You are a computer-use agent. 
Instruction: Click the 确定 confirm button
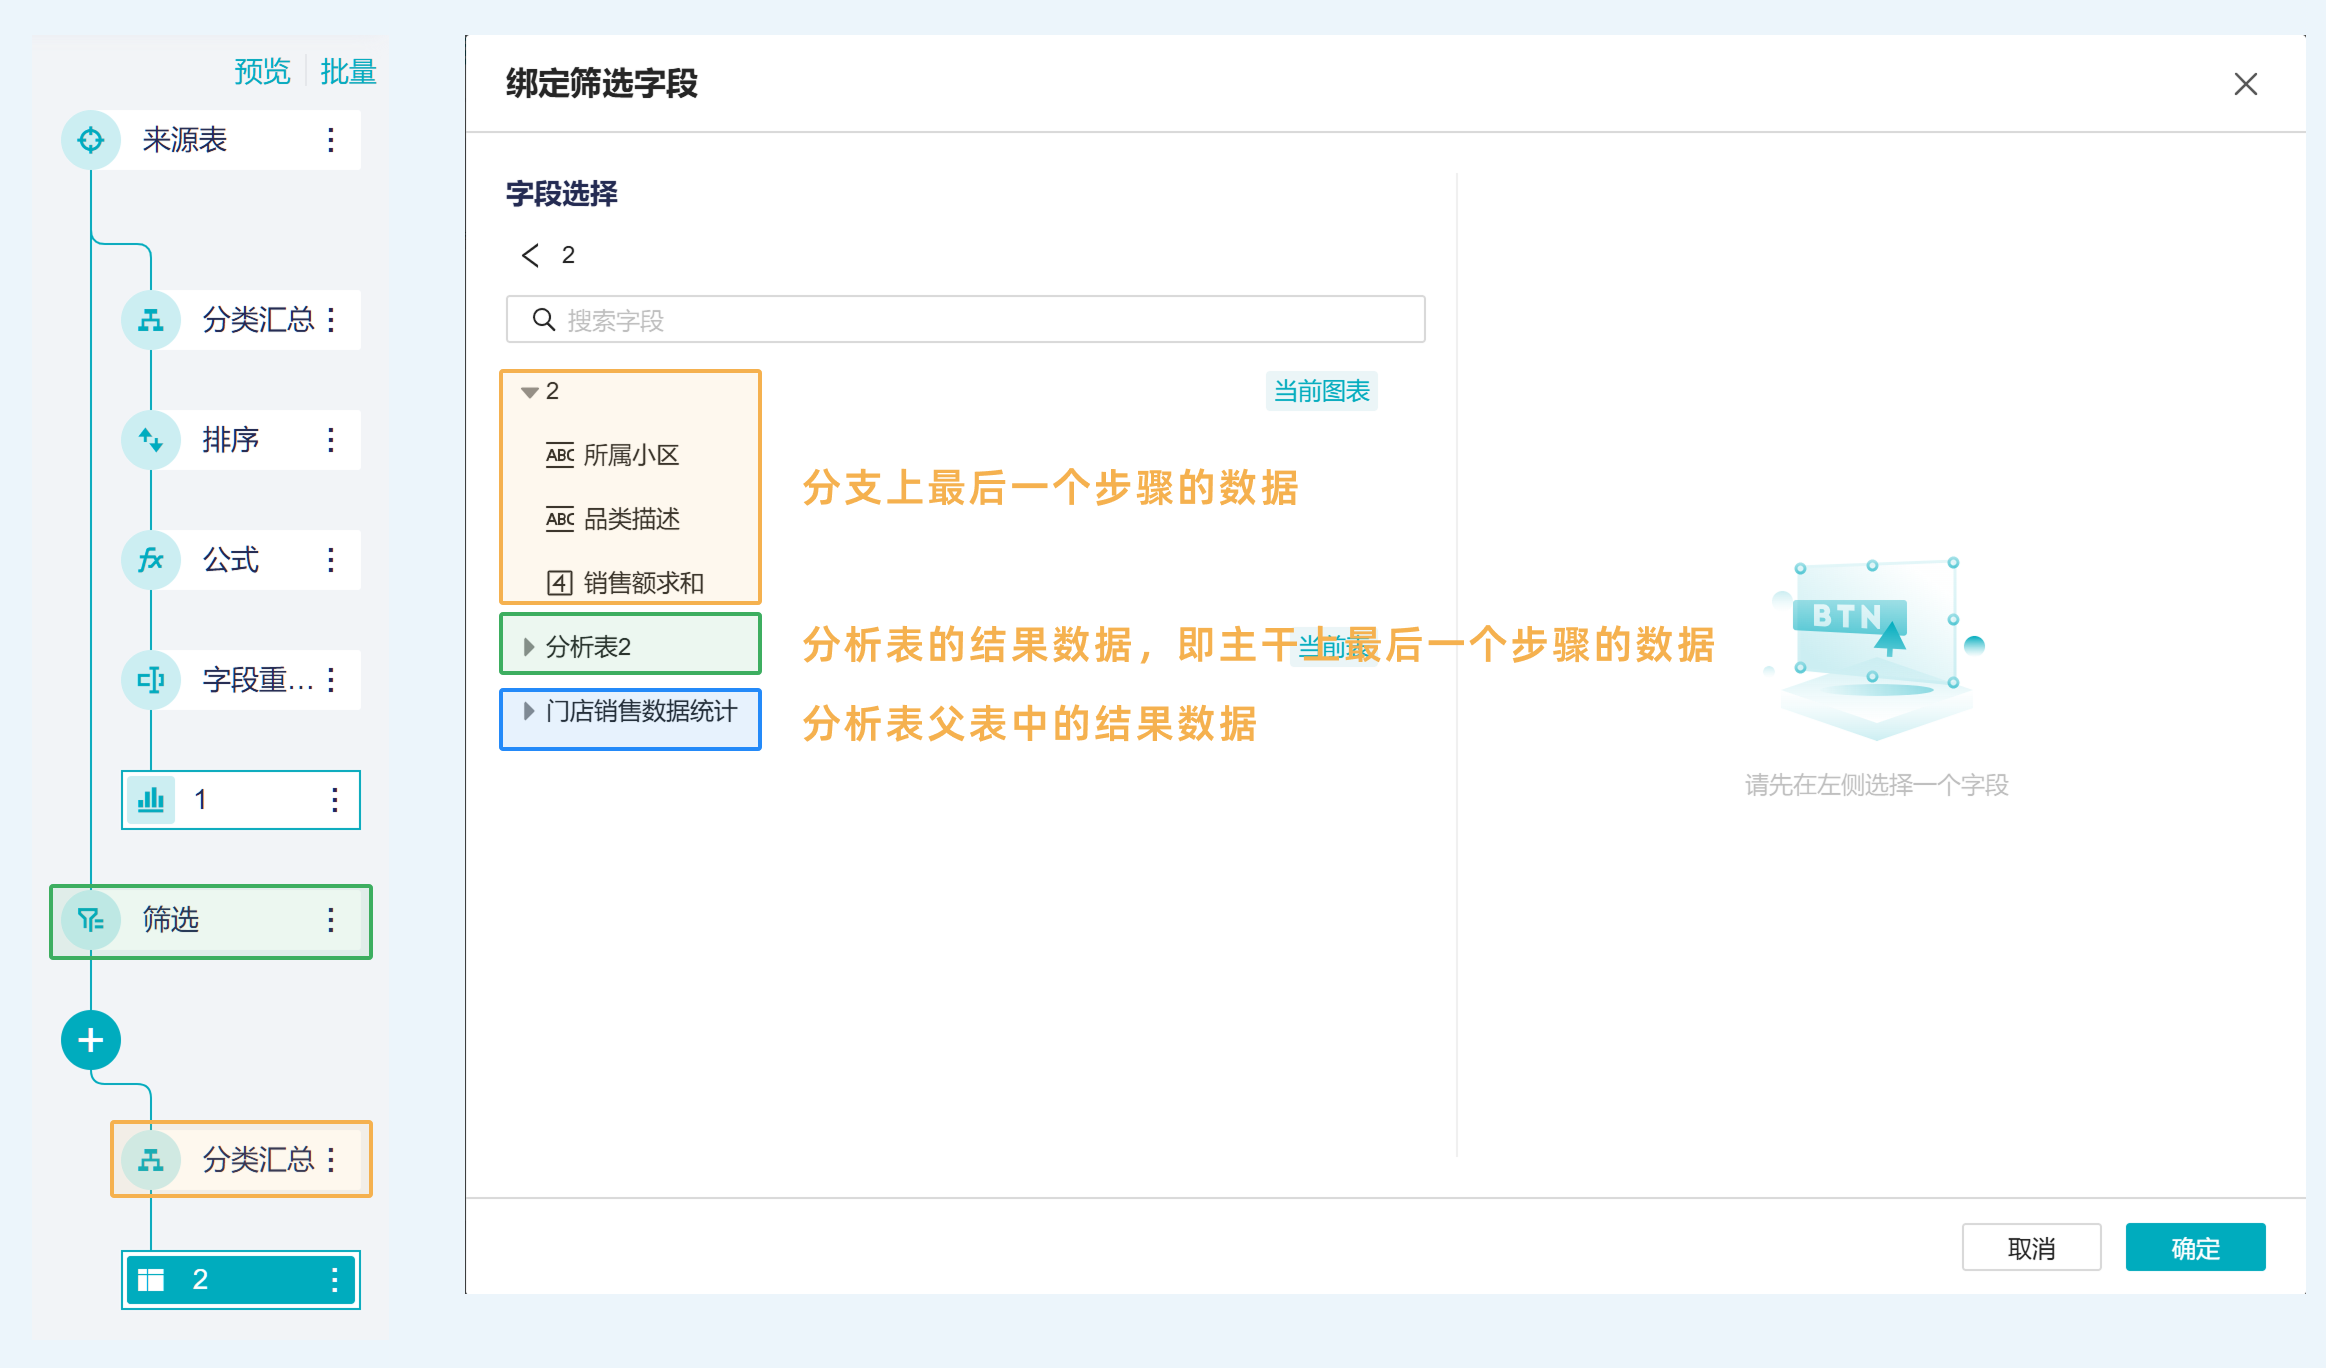tap(2195, 1247)
